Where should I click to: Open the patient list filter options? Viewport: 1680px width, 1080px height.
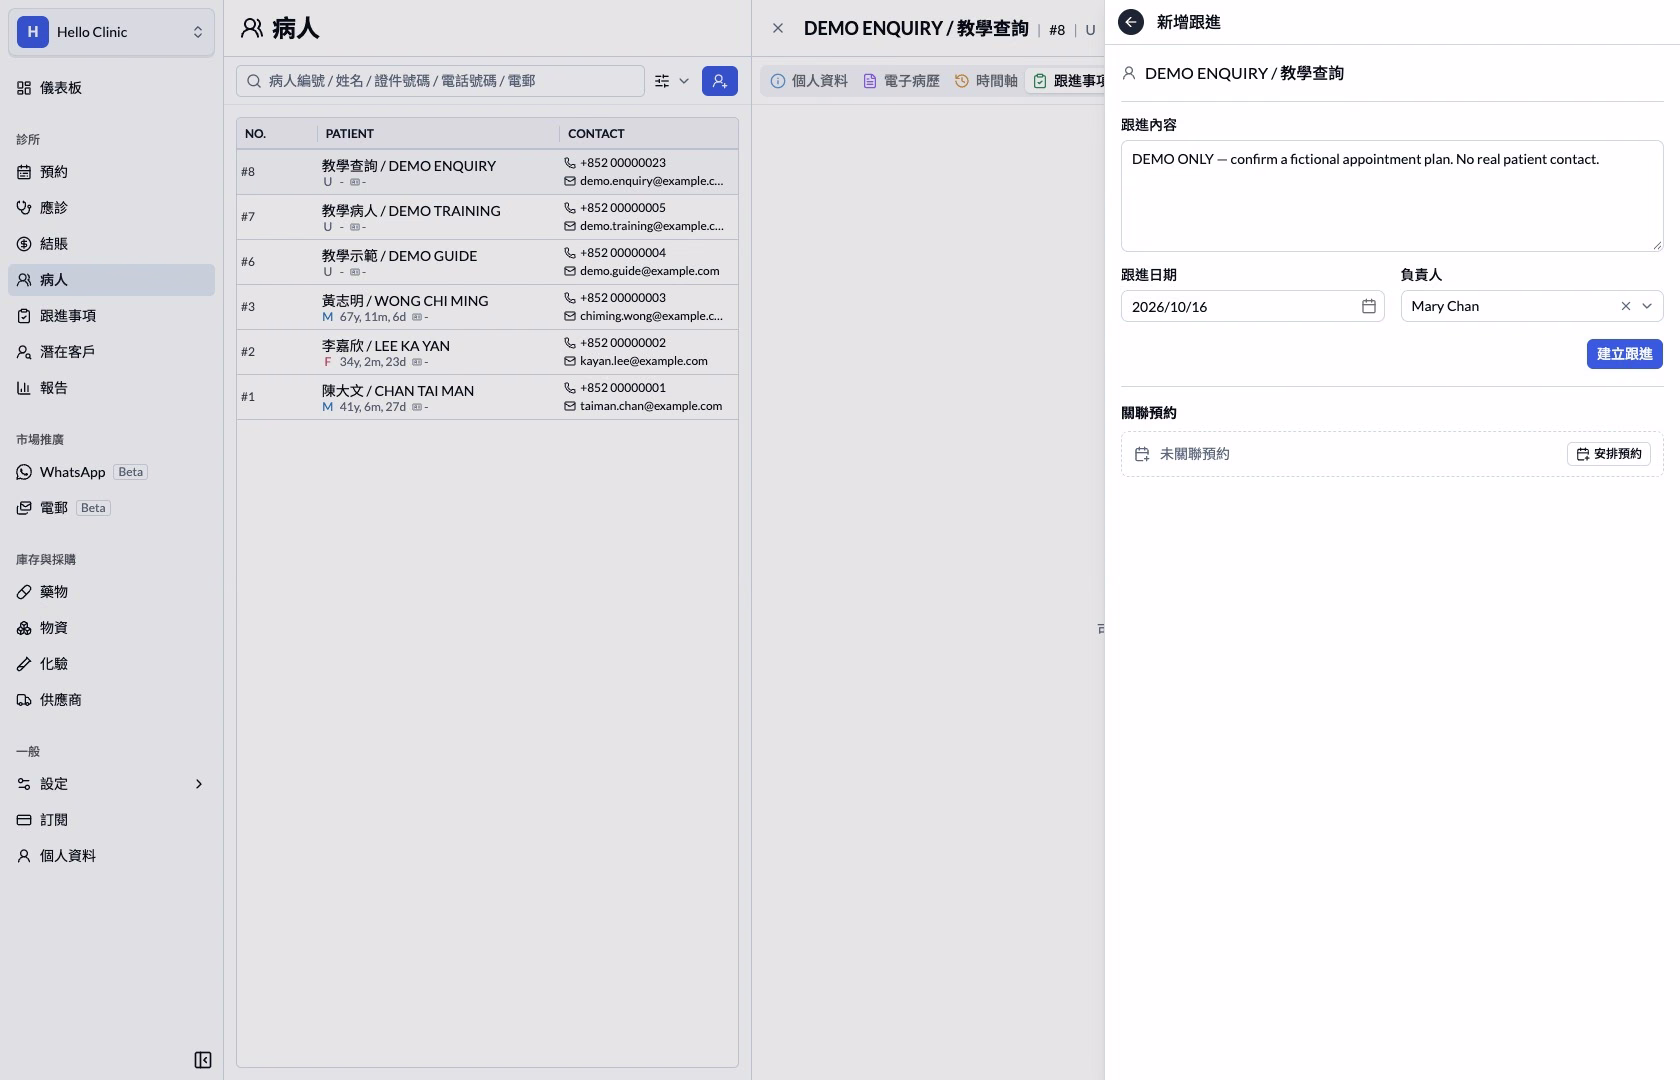(x=672, y=81)
